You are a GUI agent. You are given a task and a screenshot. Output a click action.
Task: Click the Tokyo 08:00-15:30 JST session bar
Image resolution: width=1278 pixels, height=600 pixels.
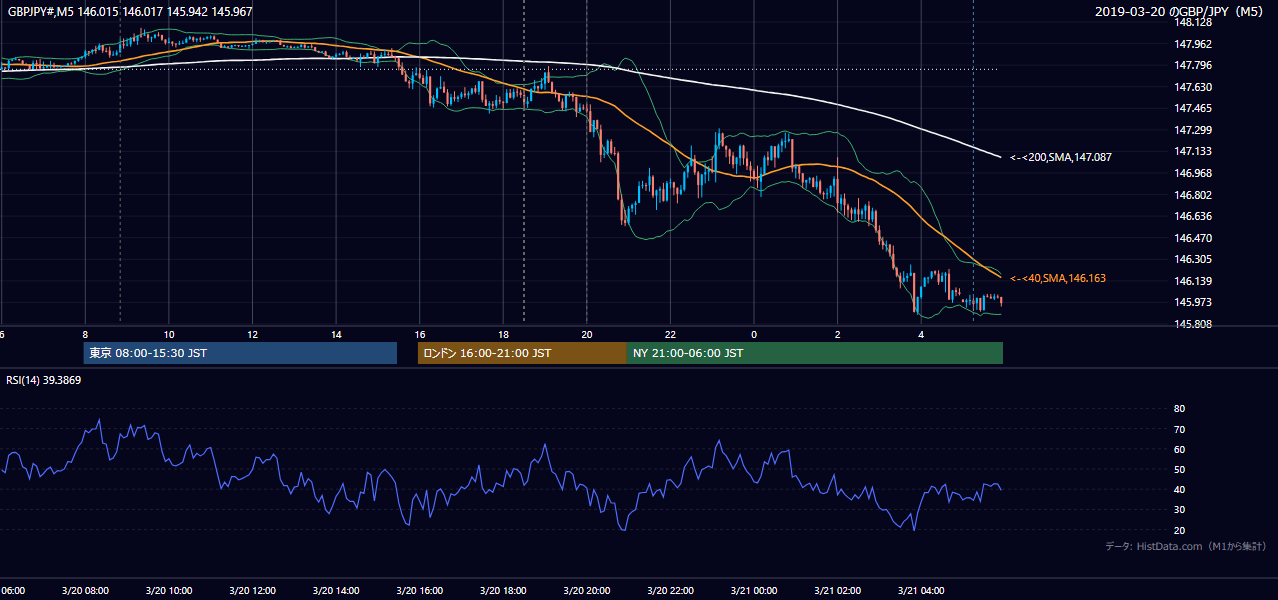240,353
